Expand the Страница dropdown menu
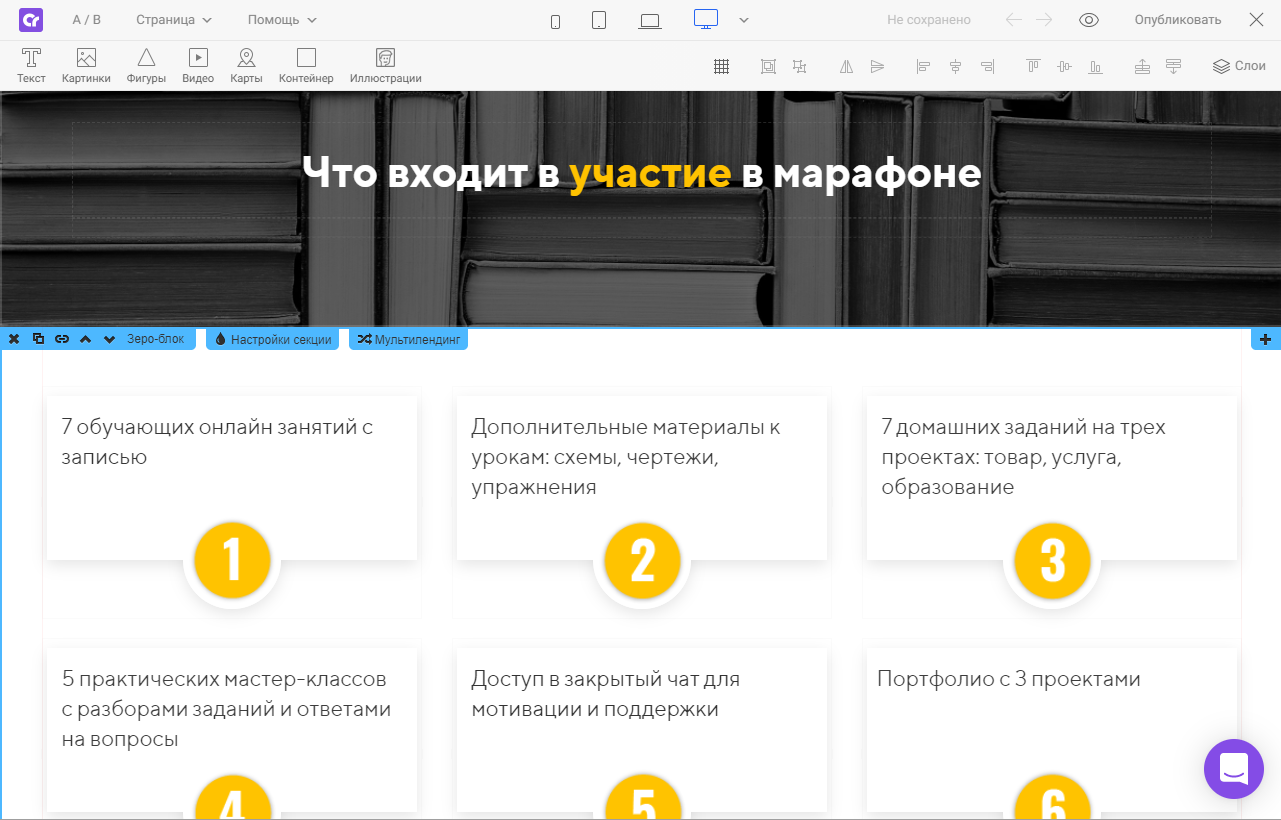The width and height of the screenshot is (1281, 820). click(174, 20)
